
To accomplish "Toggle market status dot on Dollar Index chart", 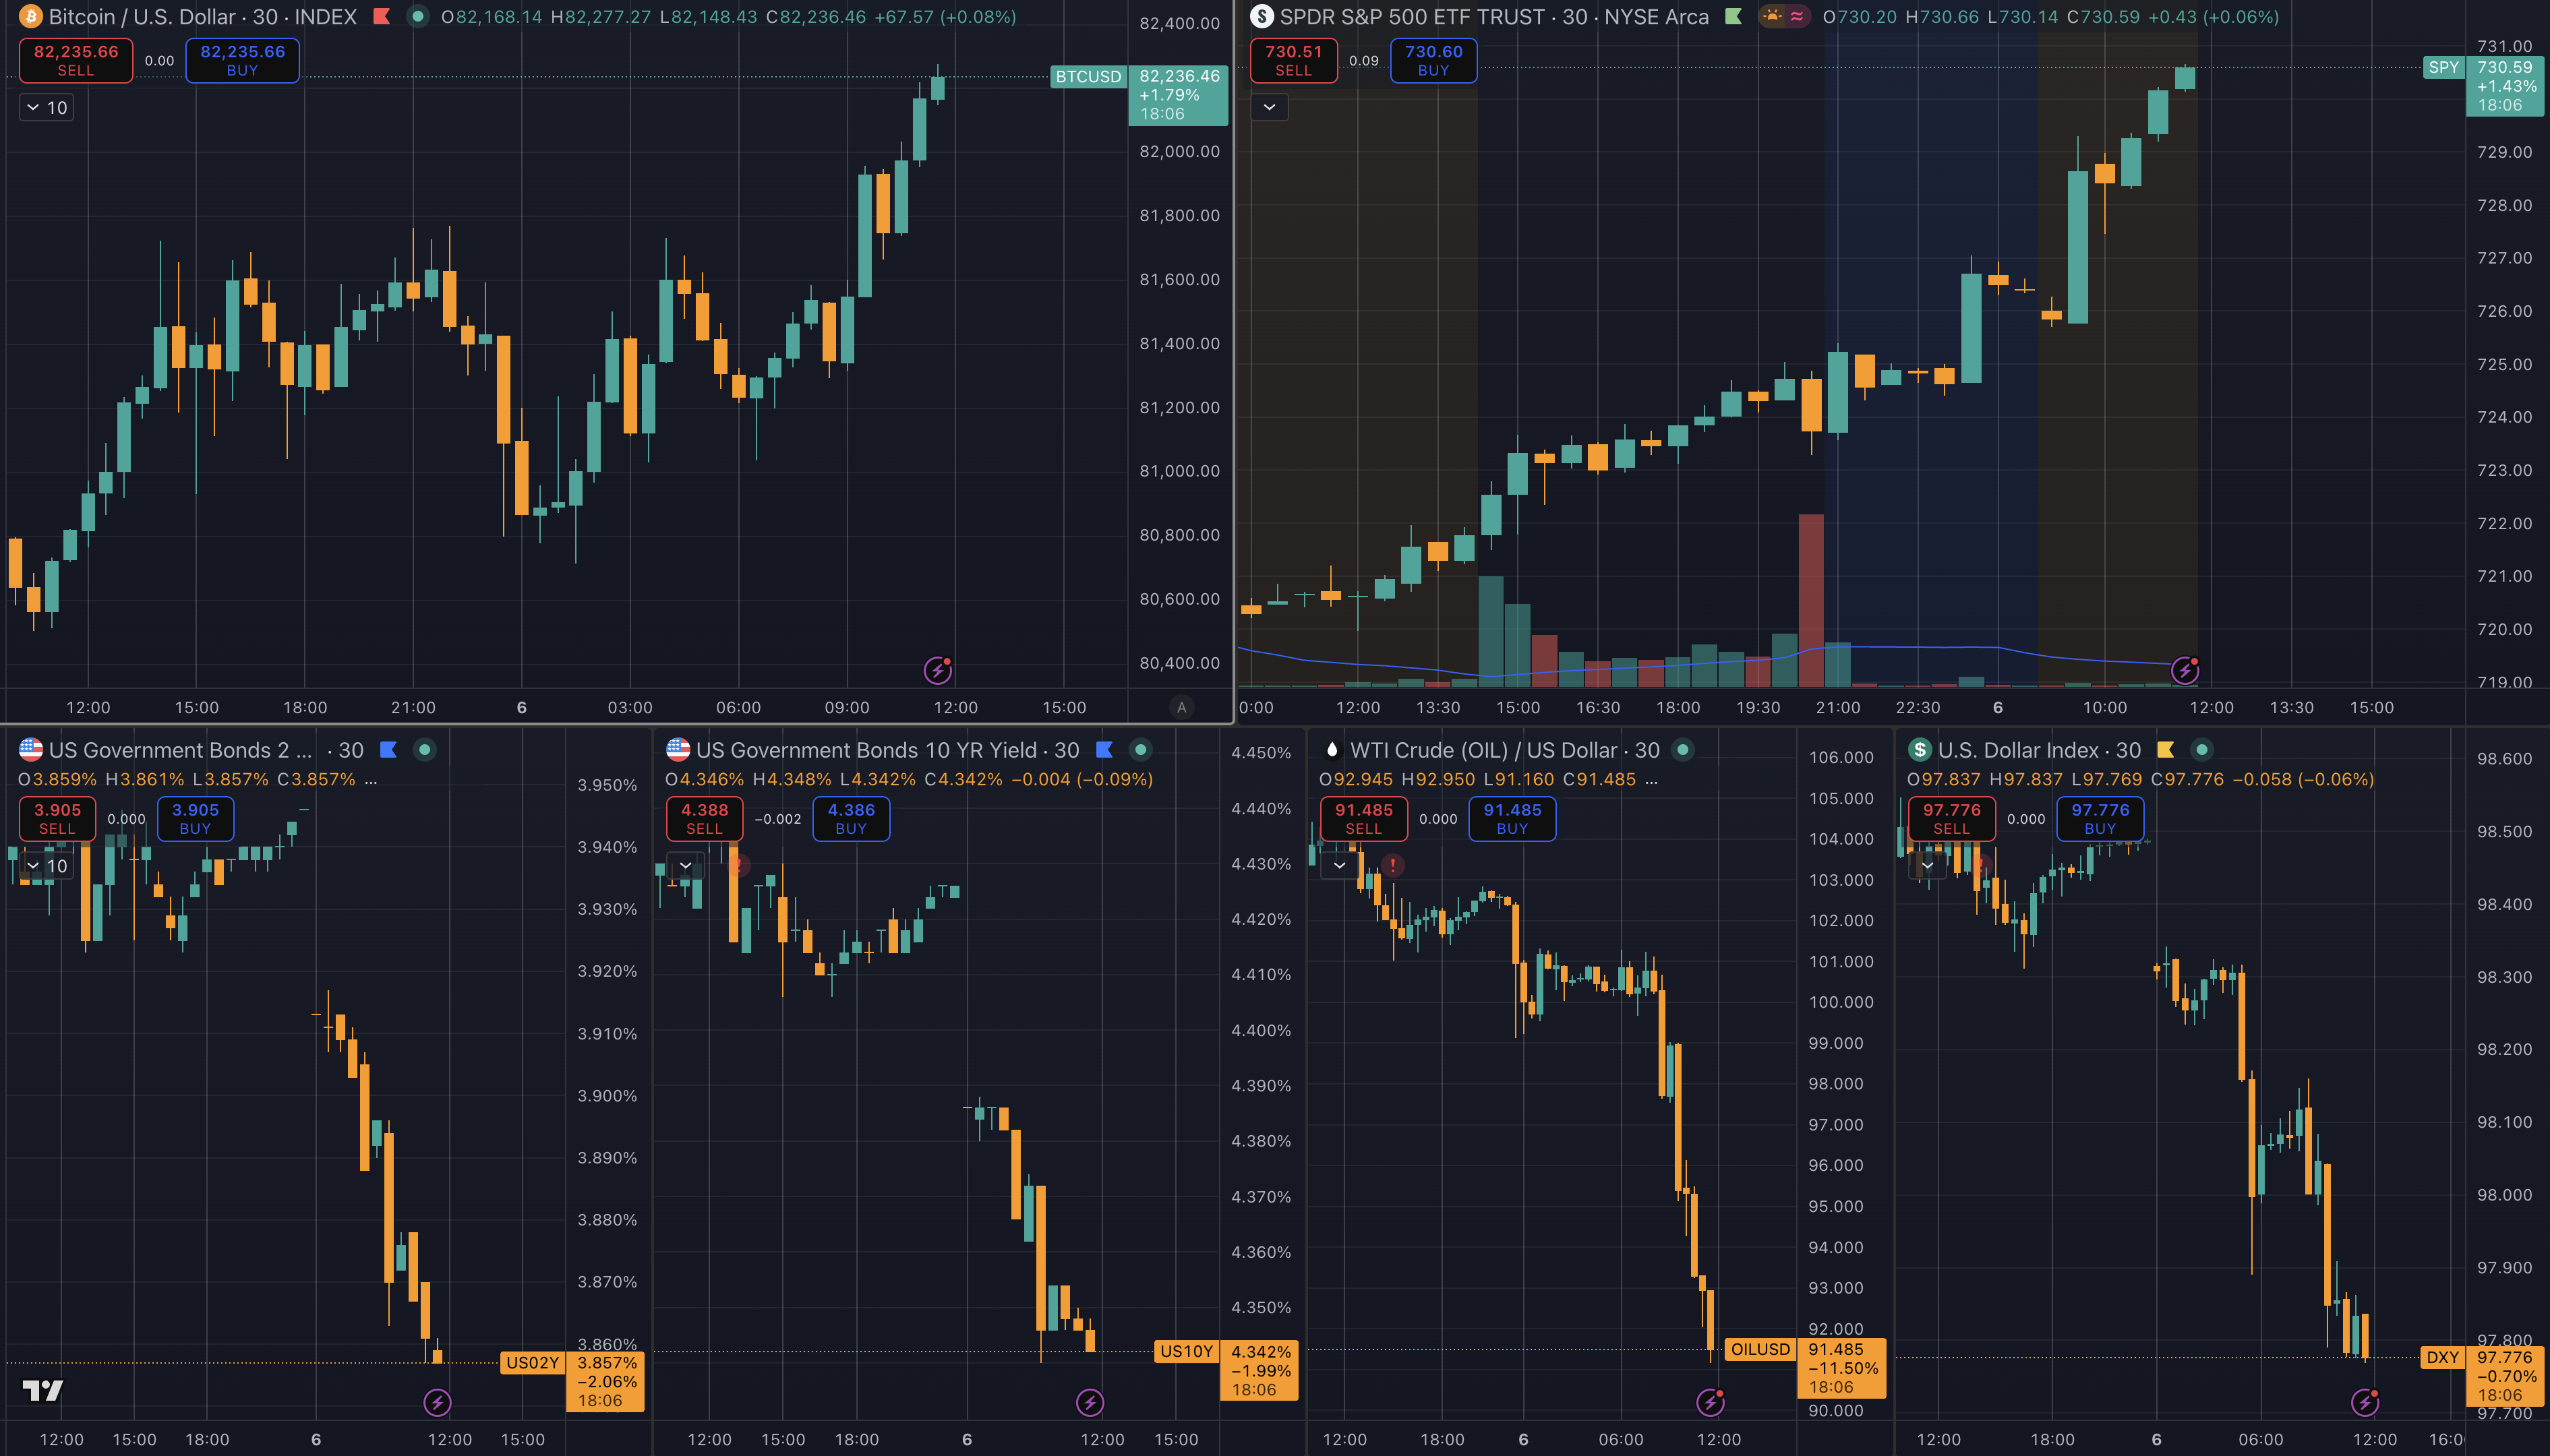I will point(2201,750).
